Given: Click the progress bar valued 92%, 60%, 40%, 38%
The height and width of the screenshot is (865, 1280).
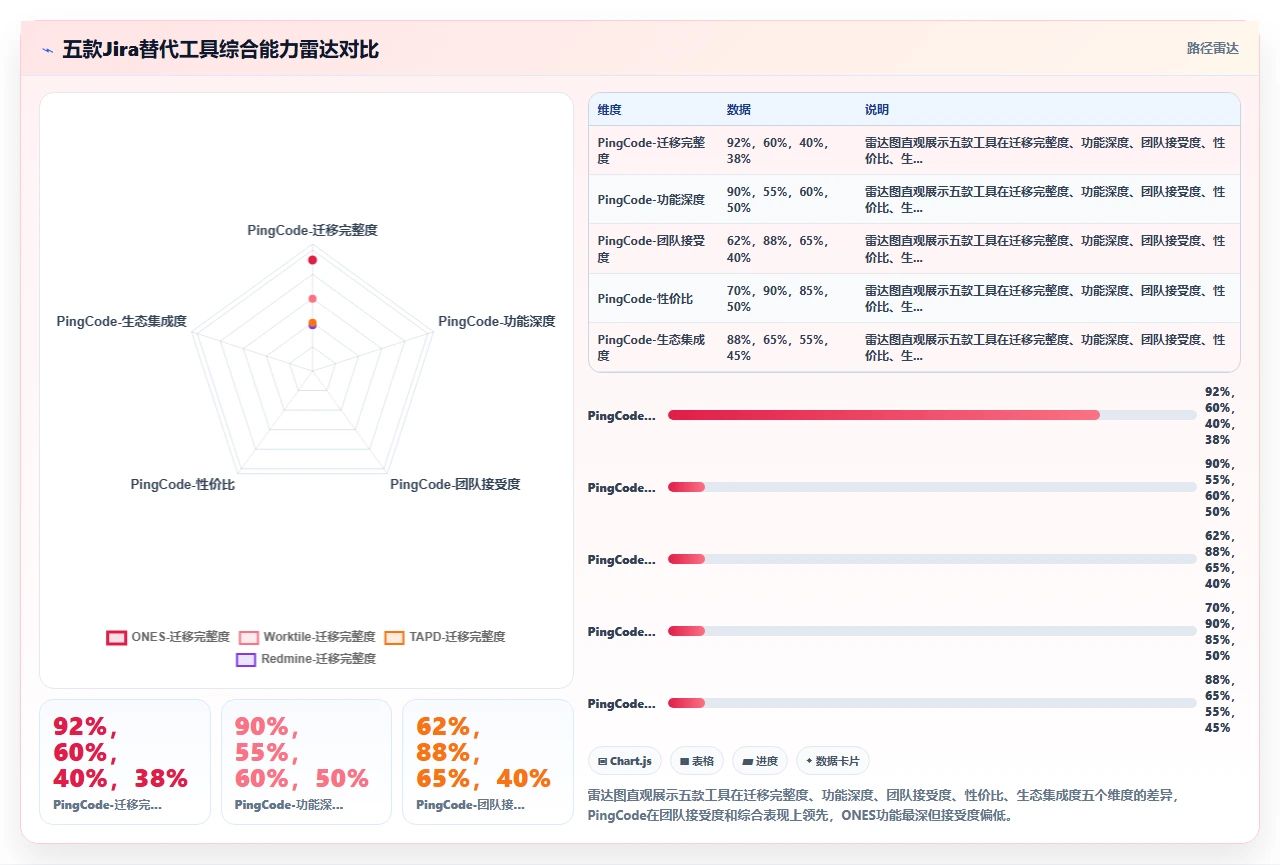Looking at the screenshot, I should pos(932,415).
